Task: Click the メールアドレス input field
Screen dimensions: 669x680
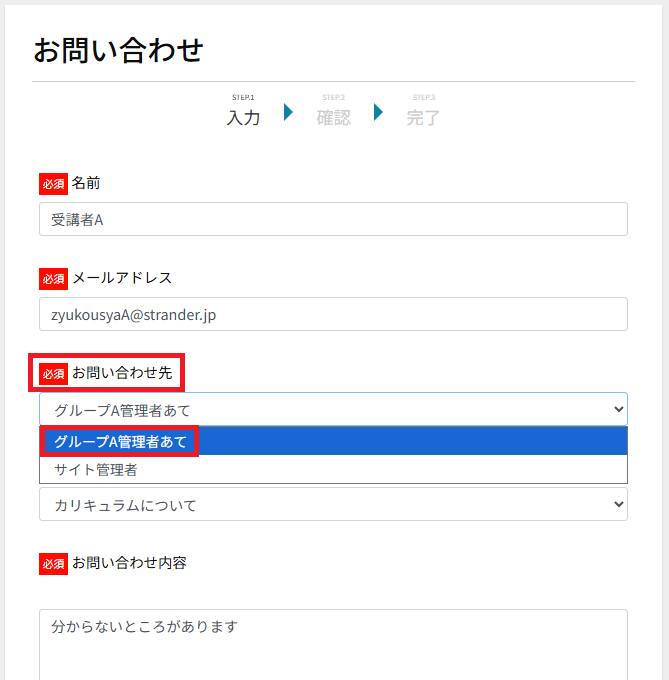Action: 333,314
